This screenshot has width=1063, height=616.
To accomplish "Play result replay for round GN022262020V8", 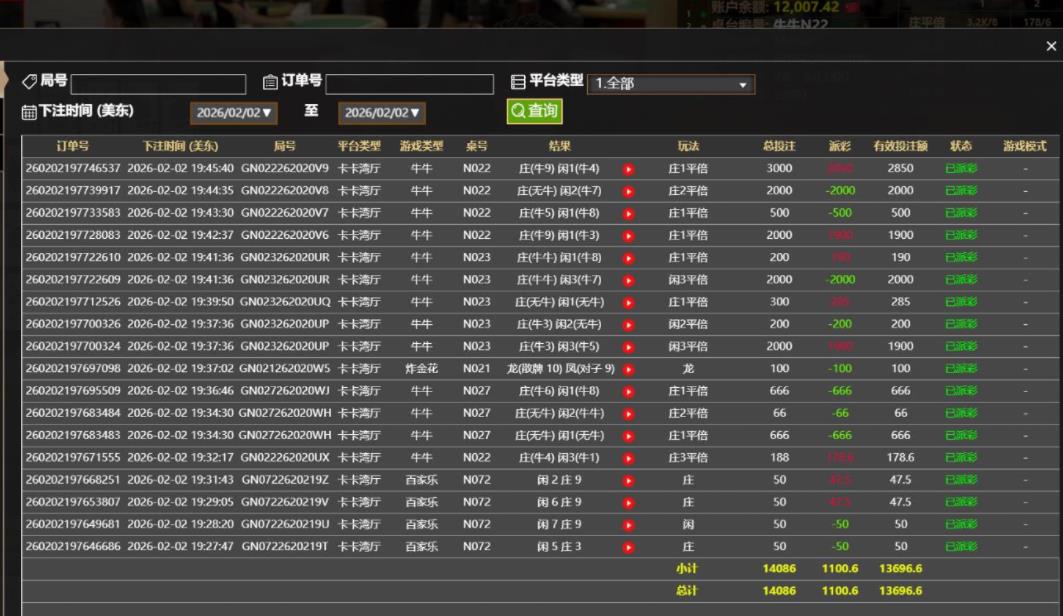I will 628,191.
